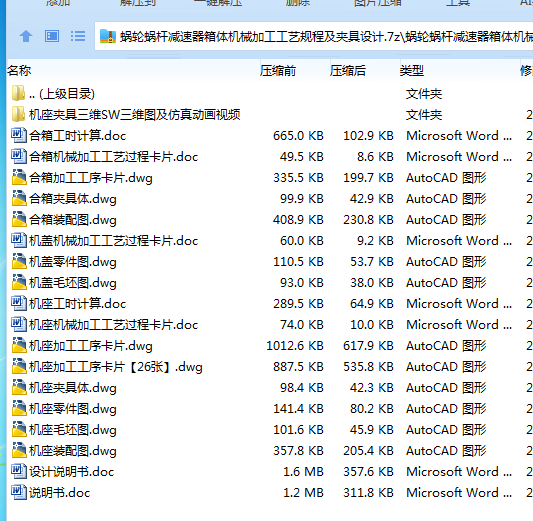Click AutoCAD icon of 合箱夹具体.dwg
Screen dimensions: 533x521
pyautogui.click(x=19, y=199)
